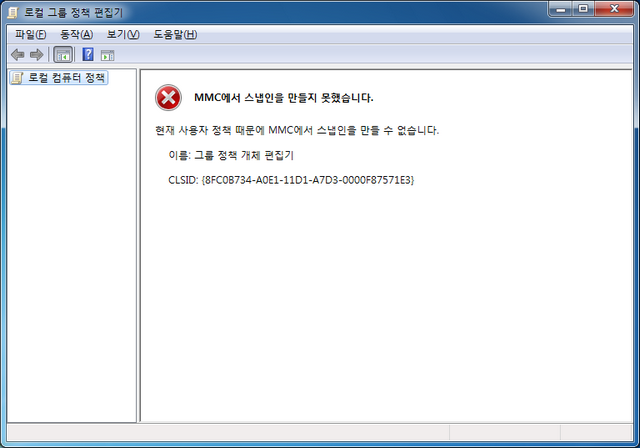
Task: Toggle the show/hide action pane icon
Action: 107,55
